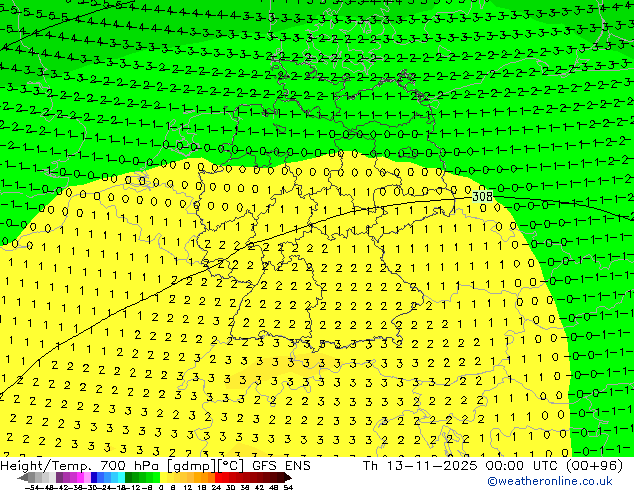Click the yellow segment of the temperature legend
Screen dimensions: 634x490
[163, 478]
